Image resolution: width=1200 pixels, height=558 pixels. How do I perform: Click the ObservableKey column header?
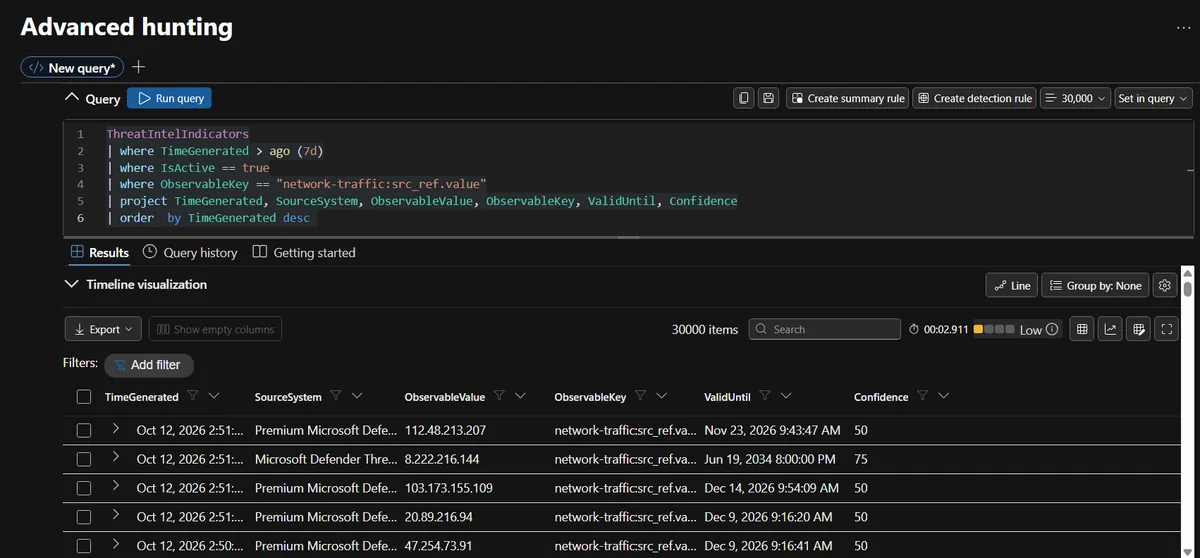(590, 397)
